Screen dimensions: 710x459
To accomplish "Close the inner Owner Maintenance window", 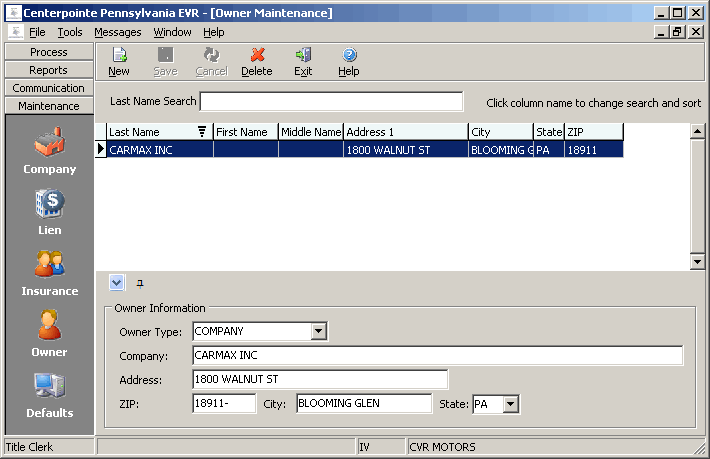I will (696, 32).
